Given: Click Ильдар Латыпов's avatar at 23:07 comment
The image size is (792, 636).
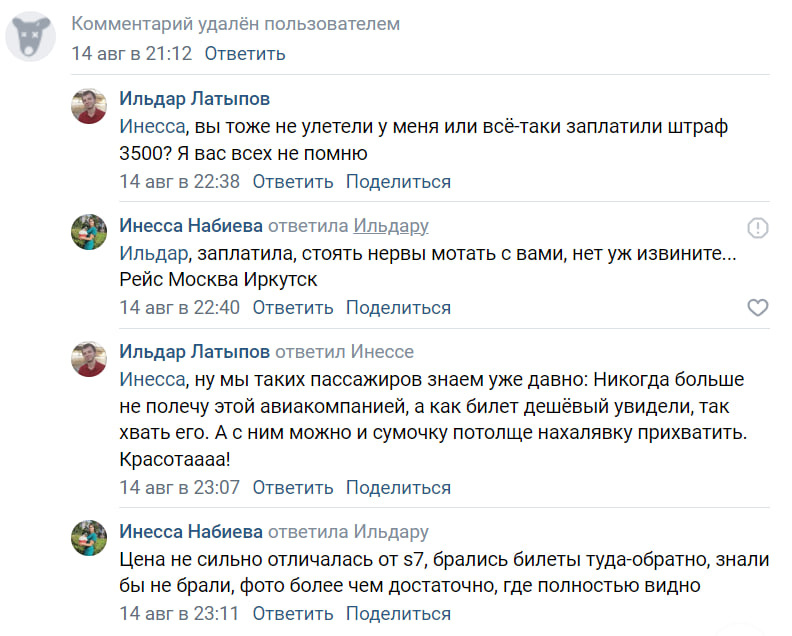Looking at the screenshot, I should click(x=89, y=359).
